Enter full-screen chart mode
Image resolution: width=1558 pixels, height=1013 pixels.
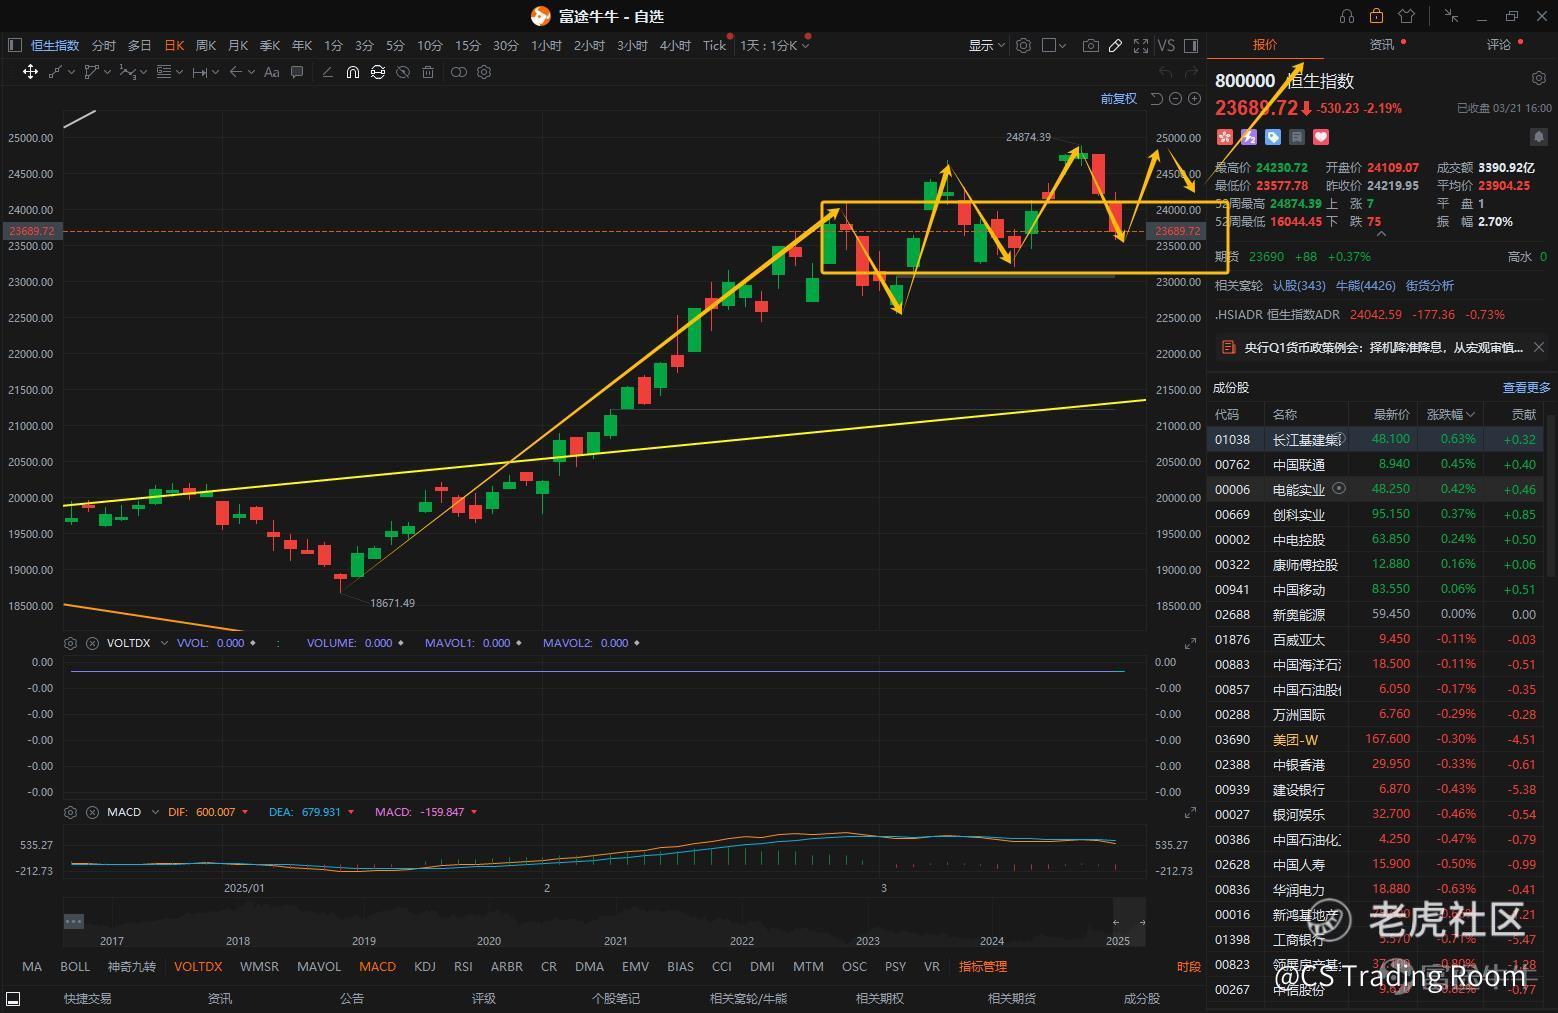pyautogui.click(x=1141, y=45)
